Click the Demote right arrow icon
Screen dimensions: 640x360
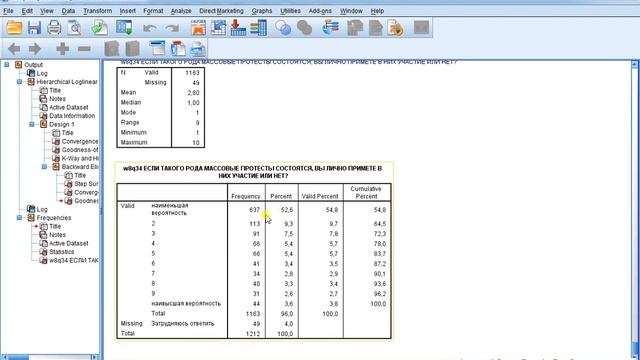click(x=35, y=49)
